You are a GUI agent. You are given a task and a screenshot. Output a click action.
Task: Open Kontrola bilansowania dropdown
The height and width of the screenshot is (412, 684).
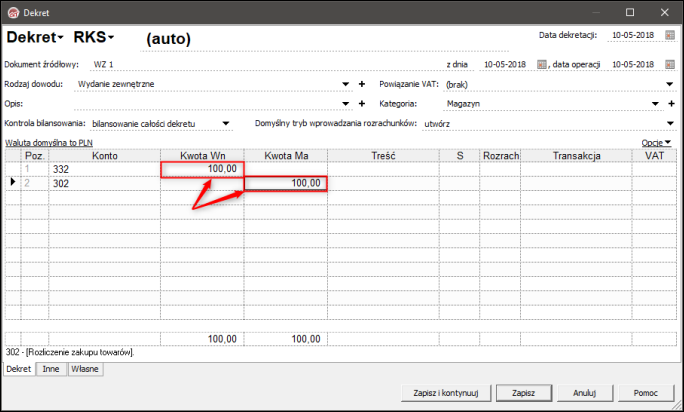point(226,124)
